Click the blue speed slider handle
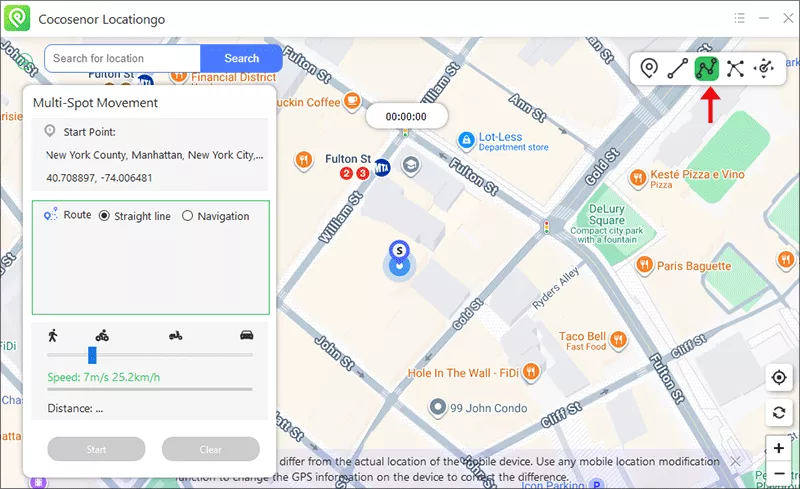The height and width of the screenshot is (489, 800). [92, 354]
